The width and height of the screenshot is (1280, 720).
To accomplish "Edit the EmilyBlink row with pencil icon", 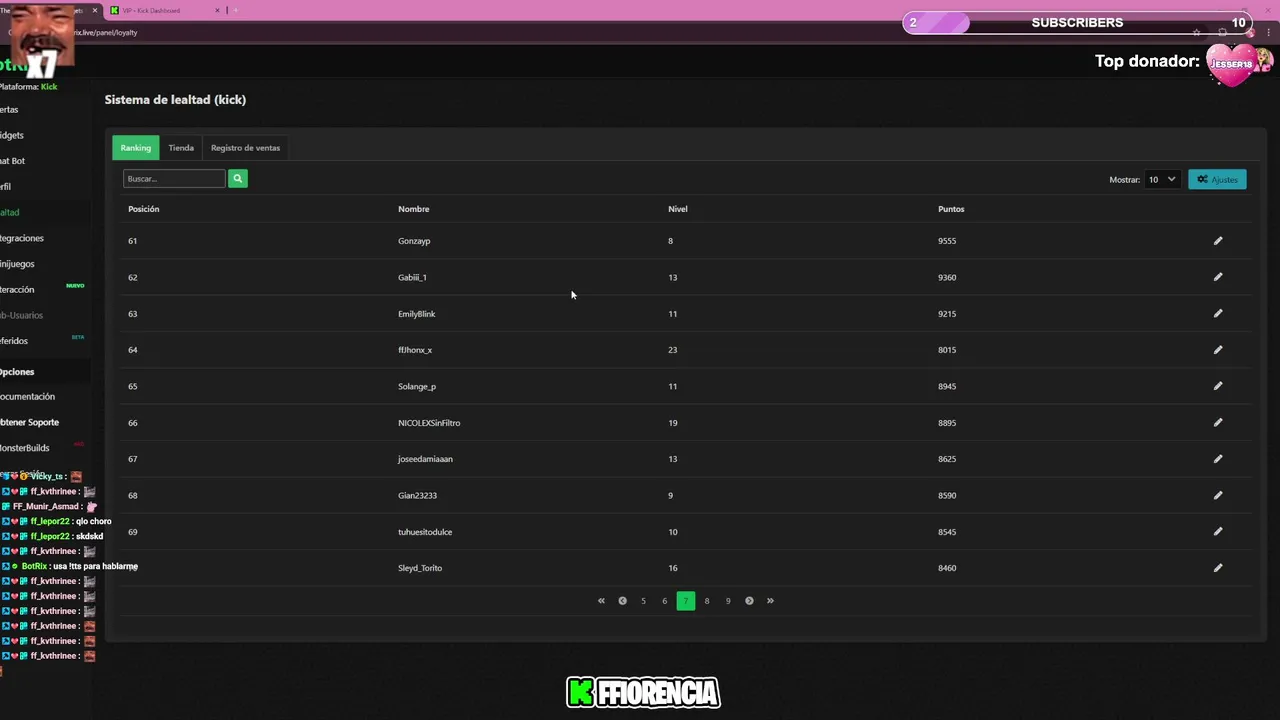I will (x=1218, y=314).
